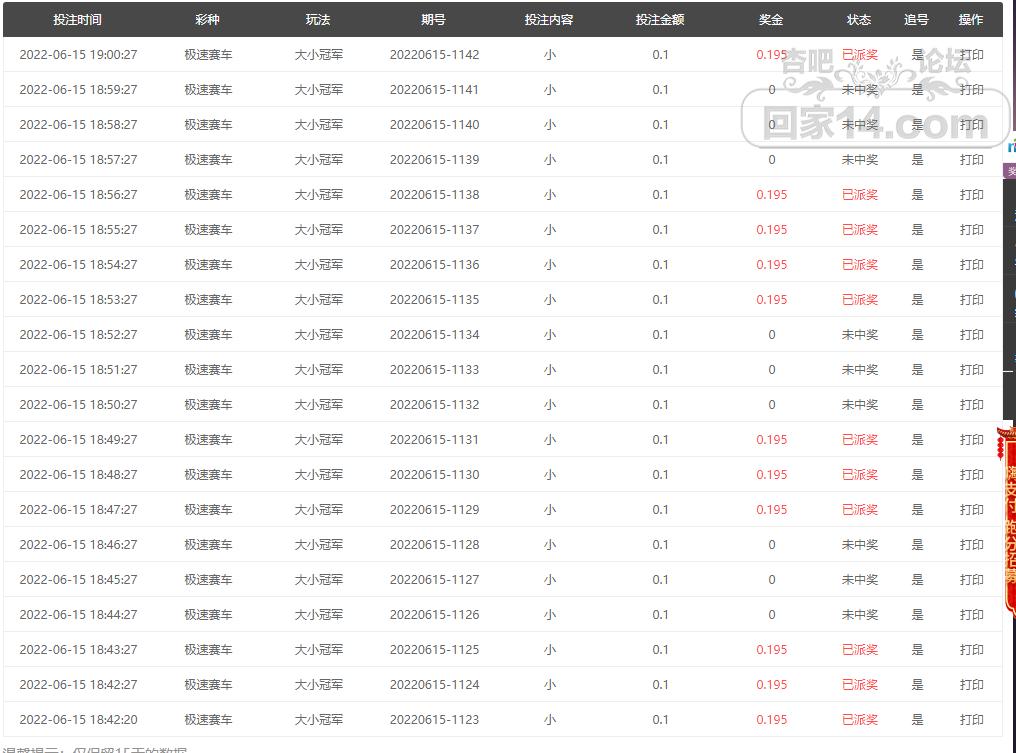
Task: Click the 0.1 bet amount for period 20220615-1129
Action: click(x=660, y=509)
